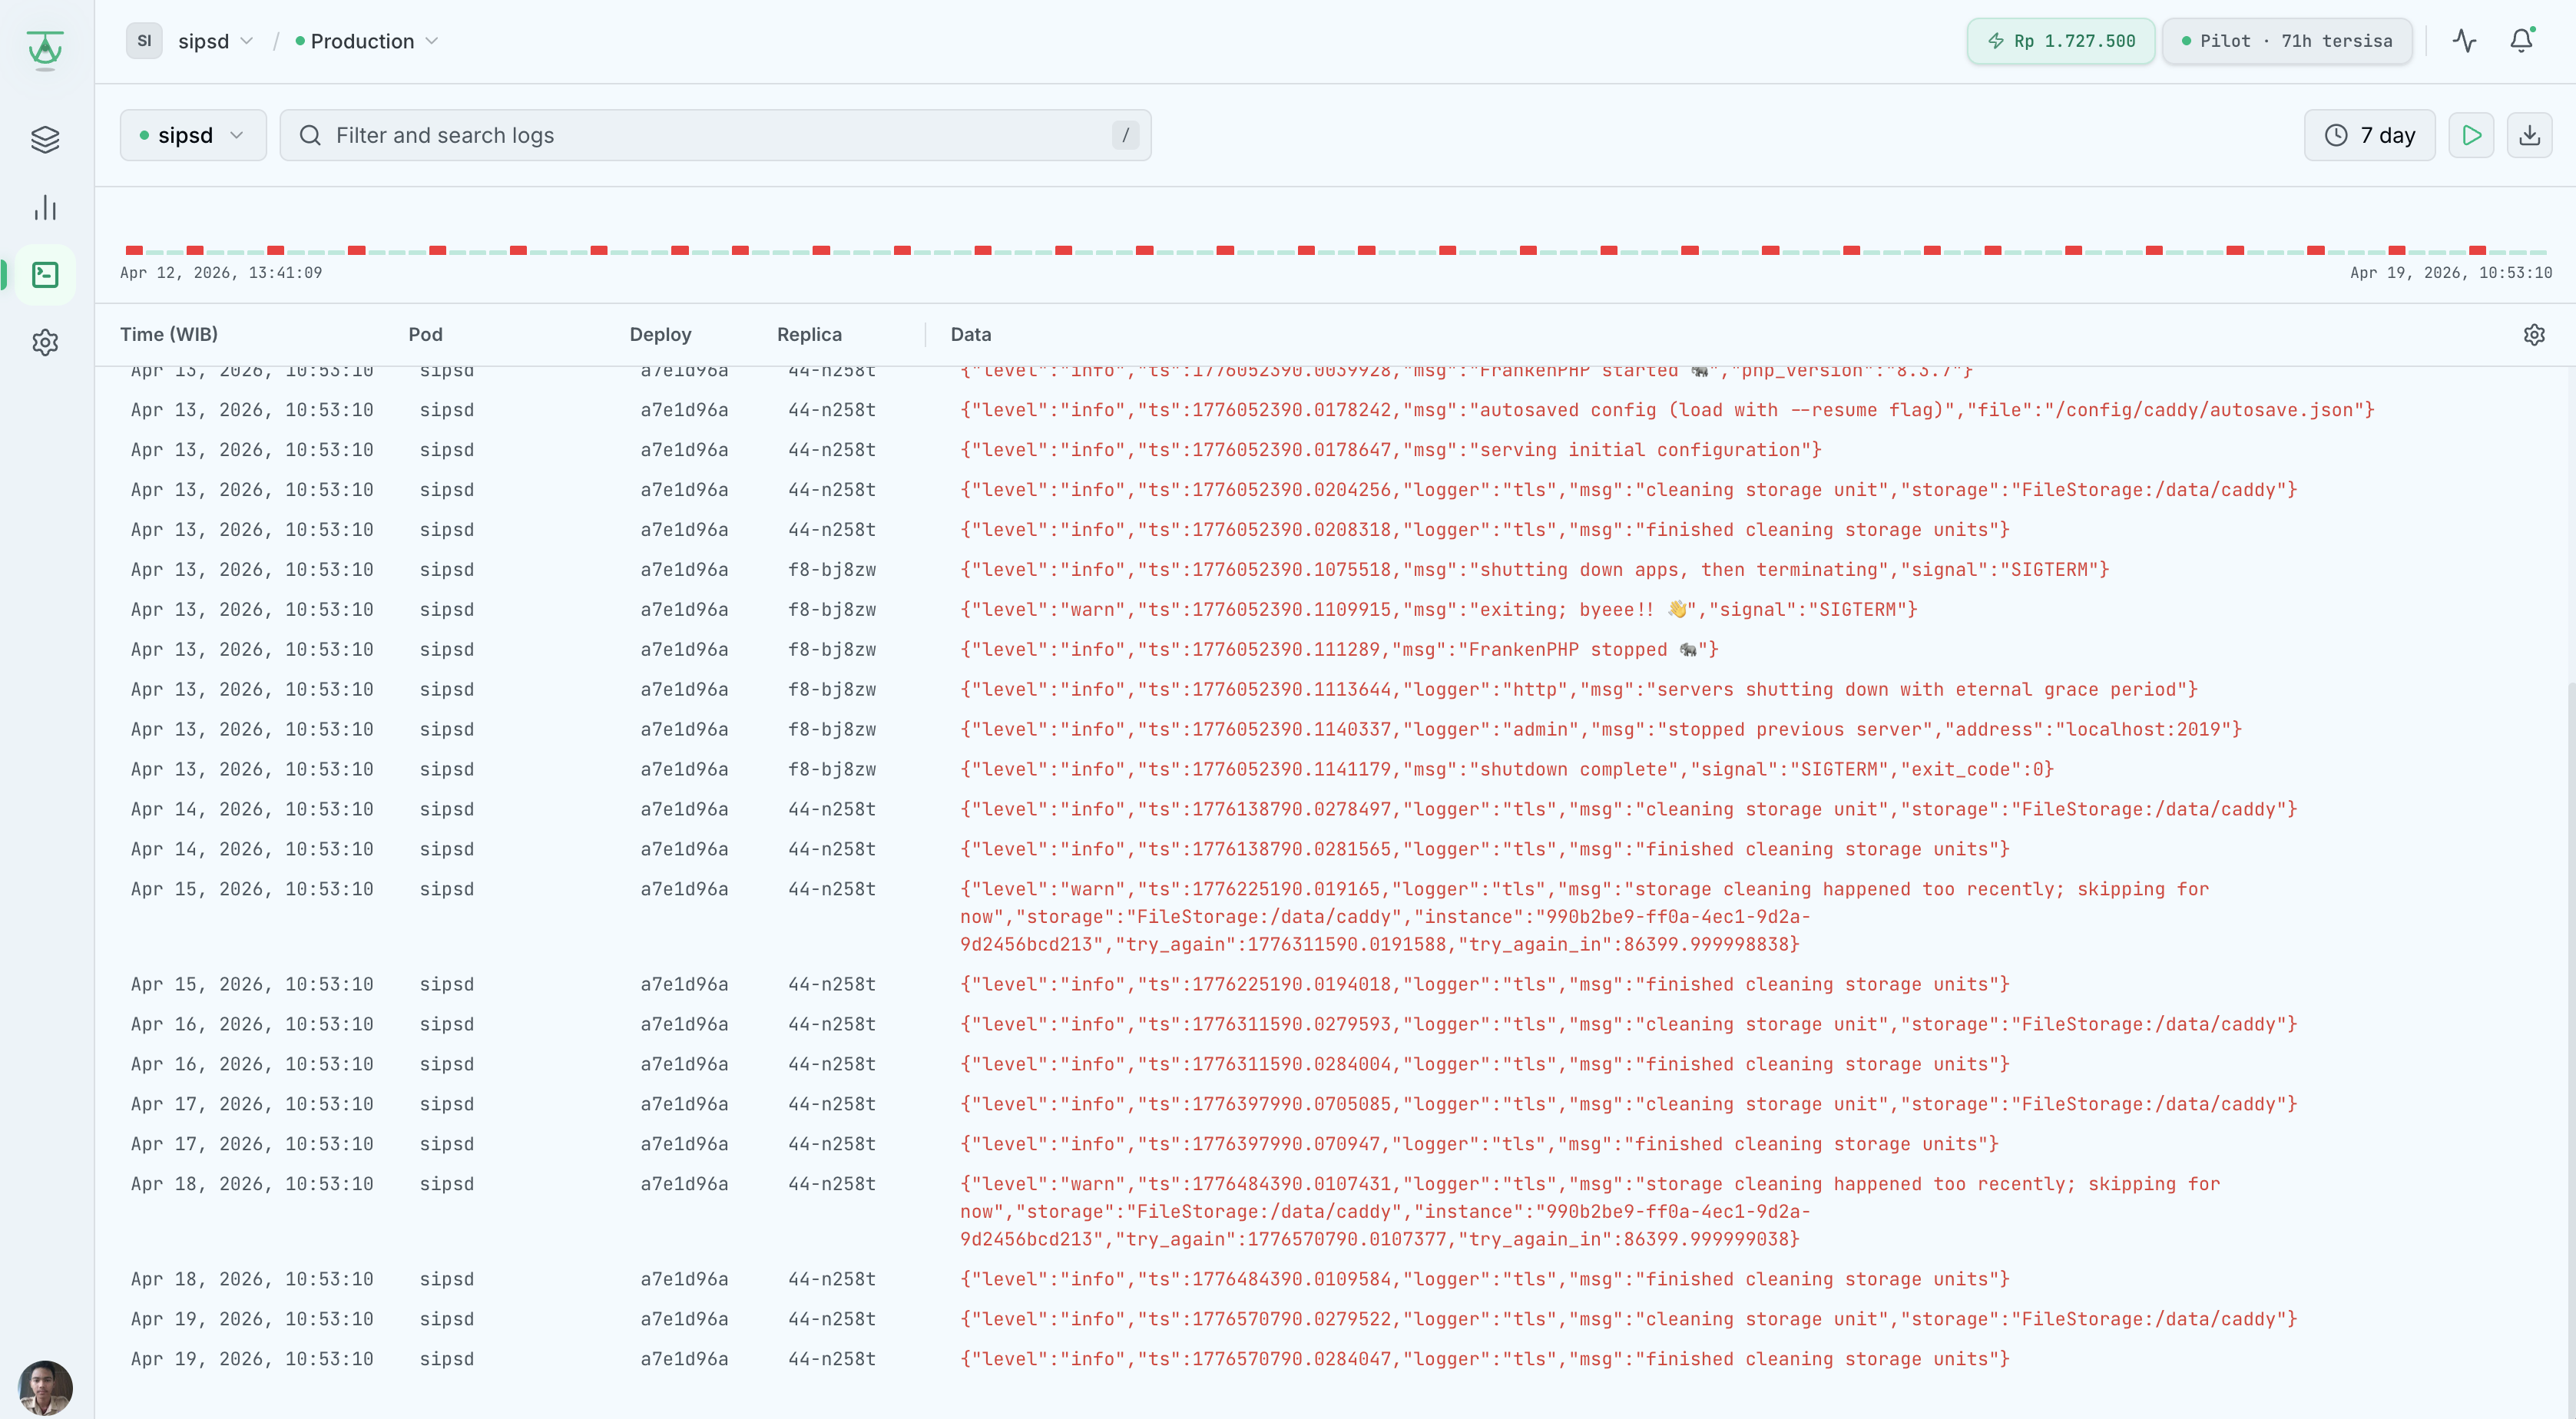
Task: Open the sipsd service filter dropdown
Action: pos(193,135)
